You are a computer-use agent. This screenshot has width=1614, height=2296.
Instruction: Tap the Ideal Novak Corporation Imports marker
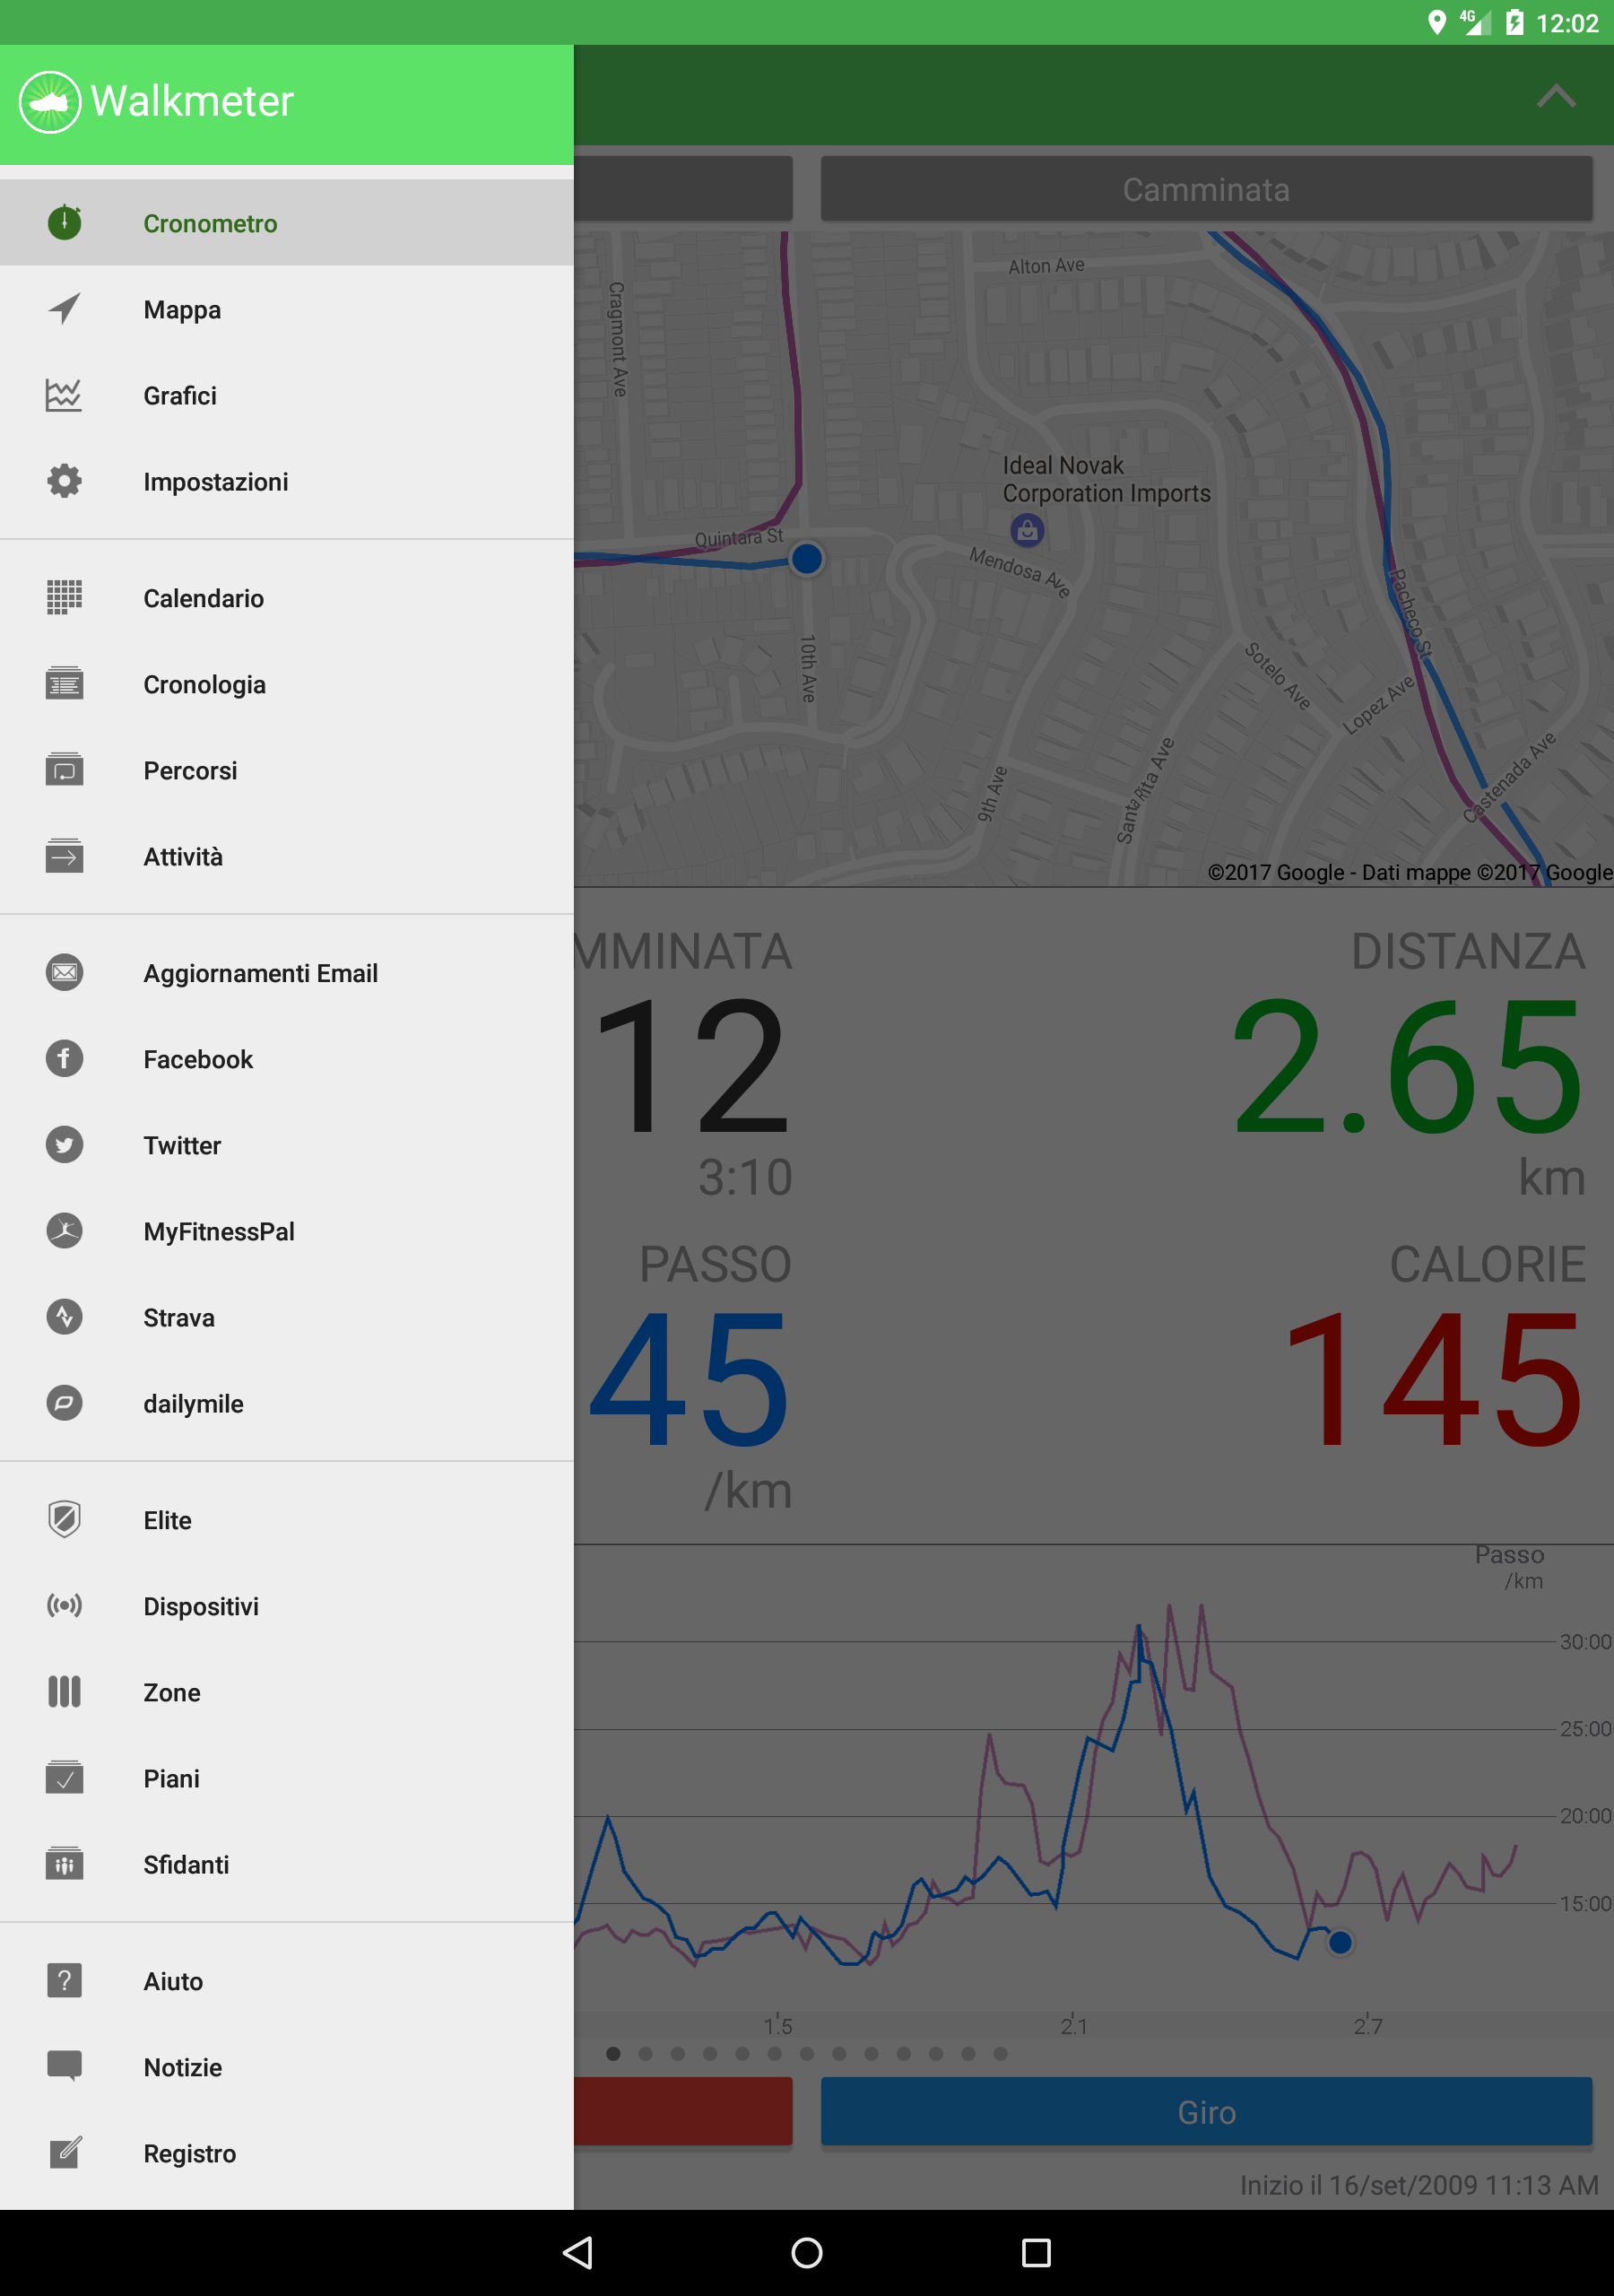[x=1027, y=529]
